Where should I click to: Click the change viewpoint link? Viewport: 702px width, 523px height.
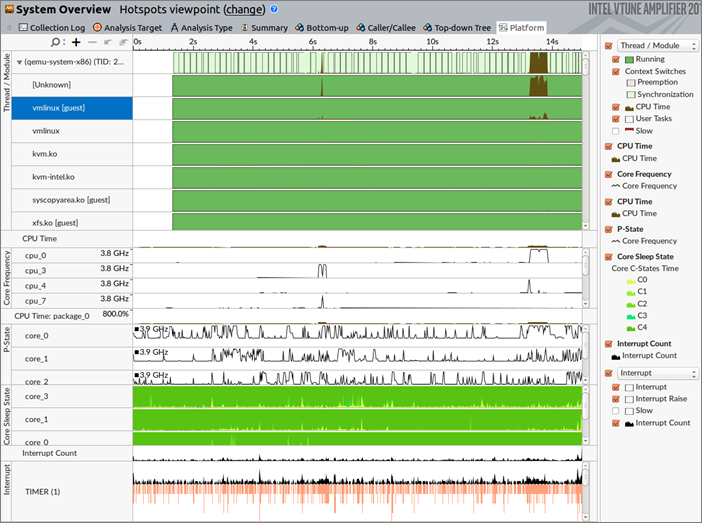[x=245, y=9]
